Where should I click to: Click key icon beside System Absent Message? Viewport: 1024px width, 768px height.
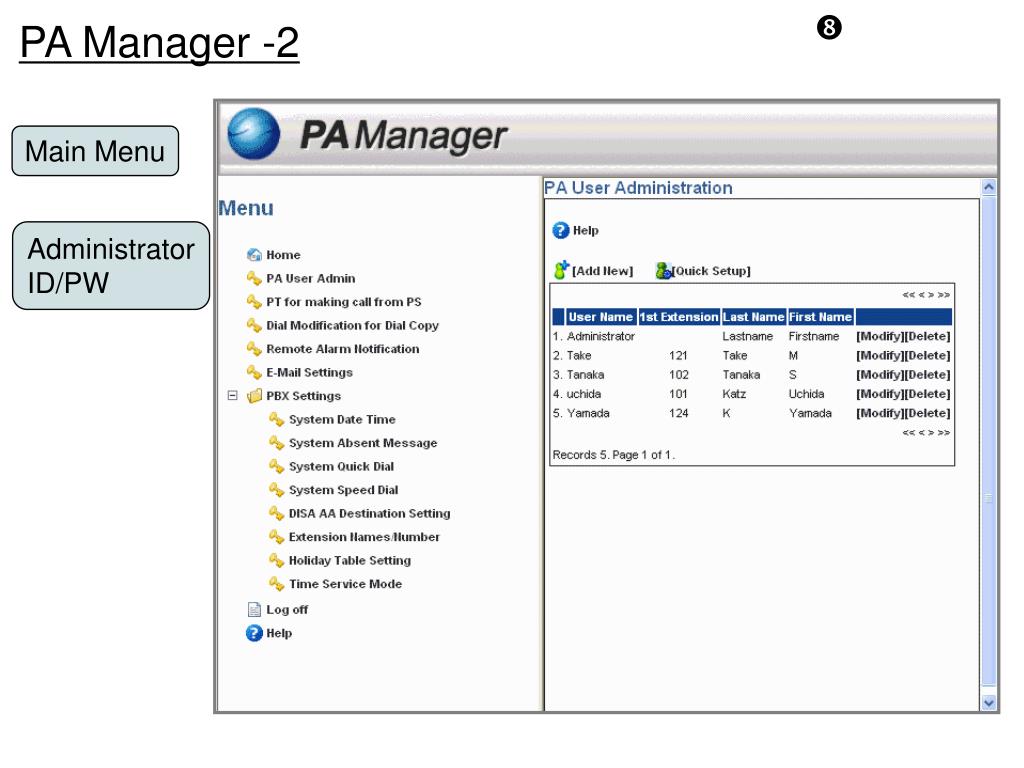[277, 443]
